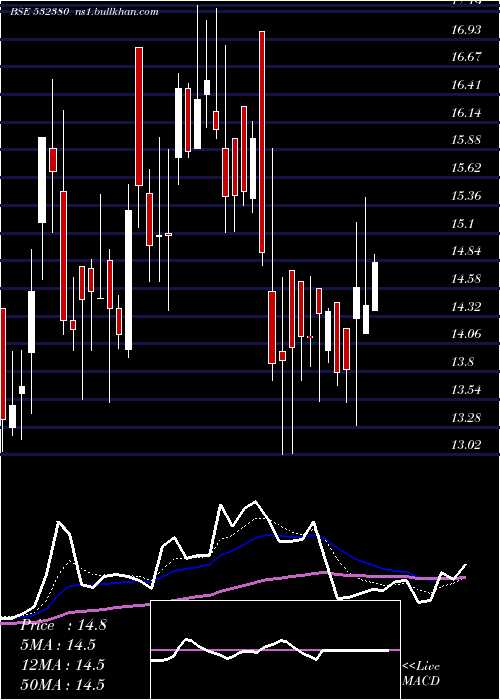Select the 14.84 price axis label
The image size is (500, 700).
tap(466, 251)
